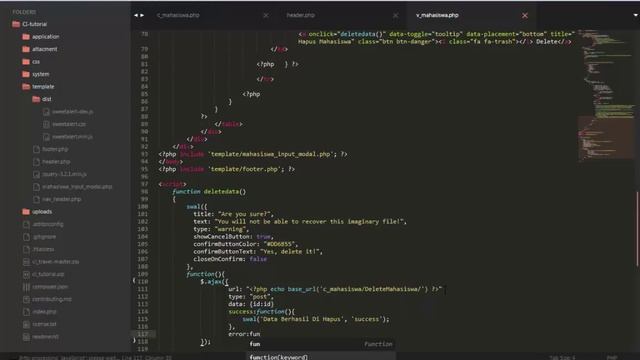Open .htaccess file in sidebar
The width and height of the screenshot is (640, 360).
pos(43,249)
